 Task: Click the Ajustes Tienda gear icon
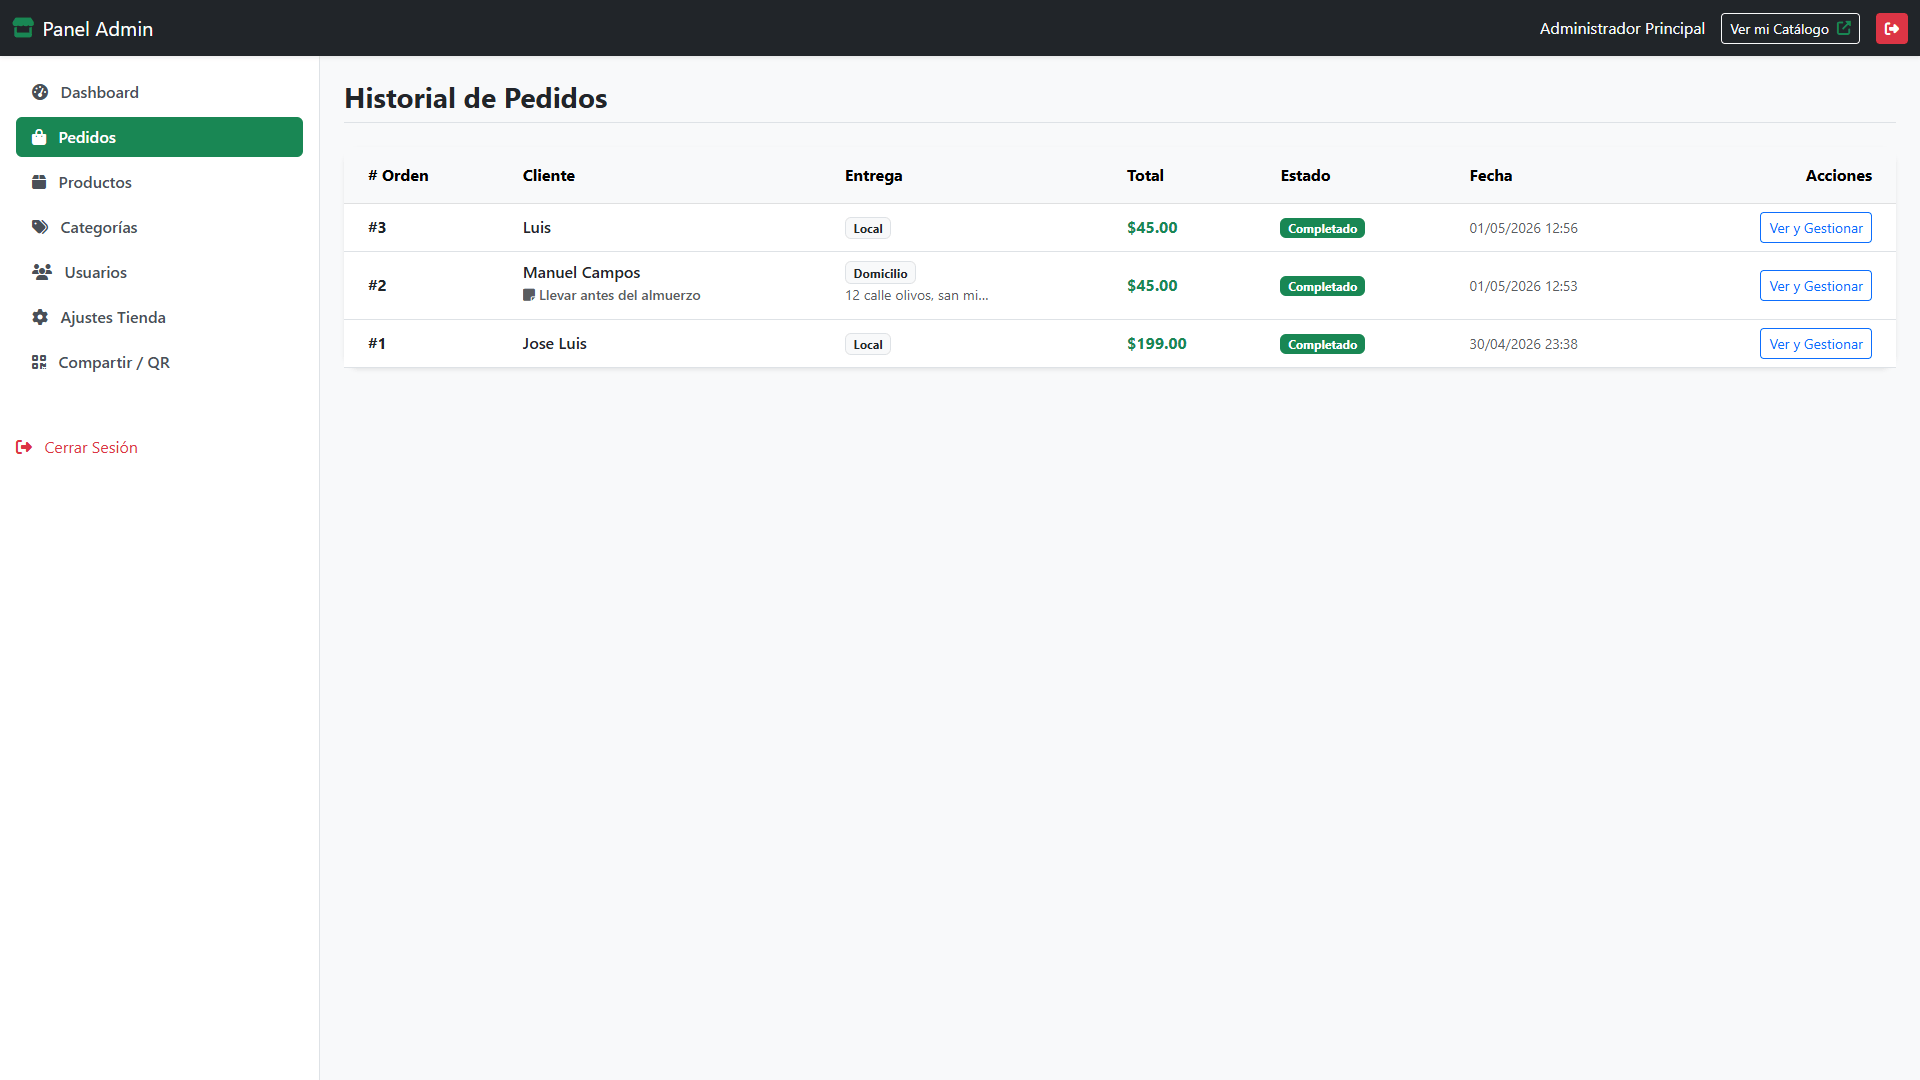[40, 317]
